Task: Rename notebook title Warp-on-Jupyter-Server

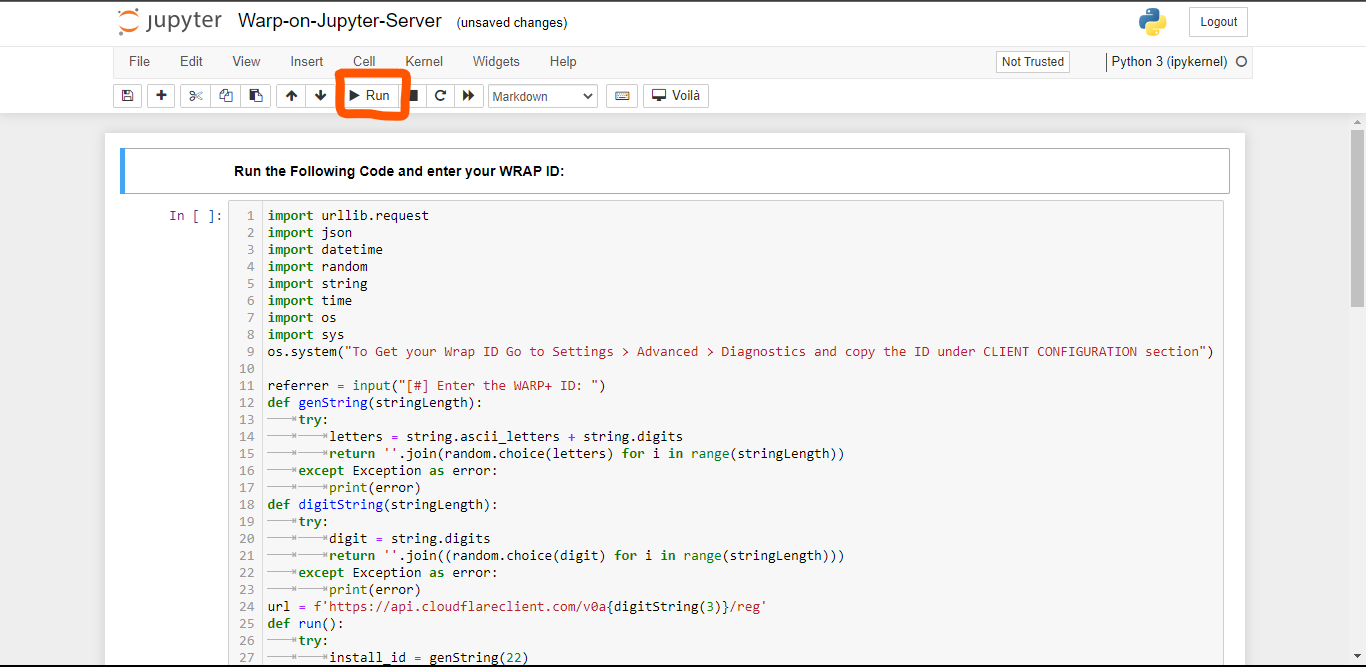Action: click(340, 22)
